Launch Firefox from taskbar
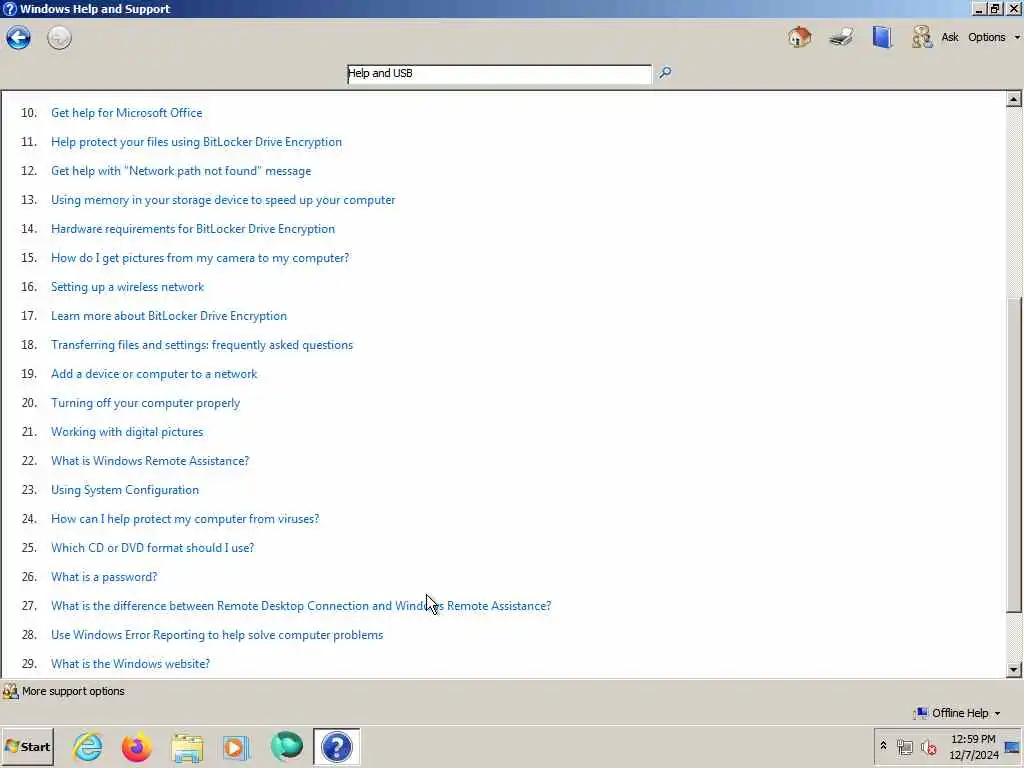The image size is (1024, 768). tap(136, 747)
